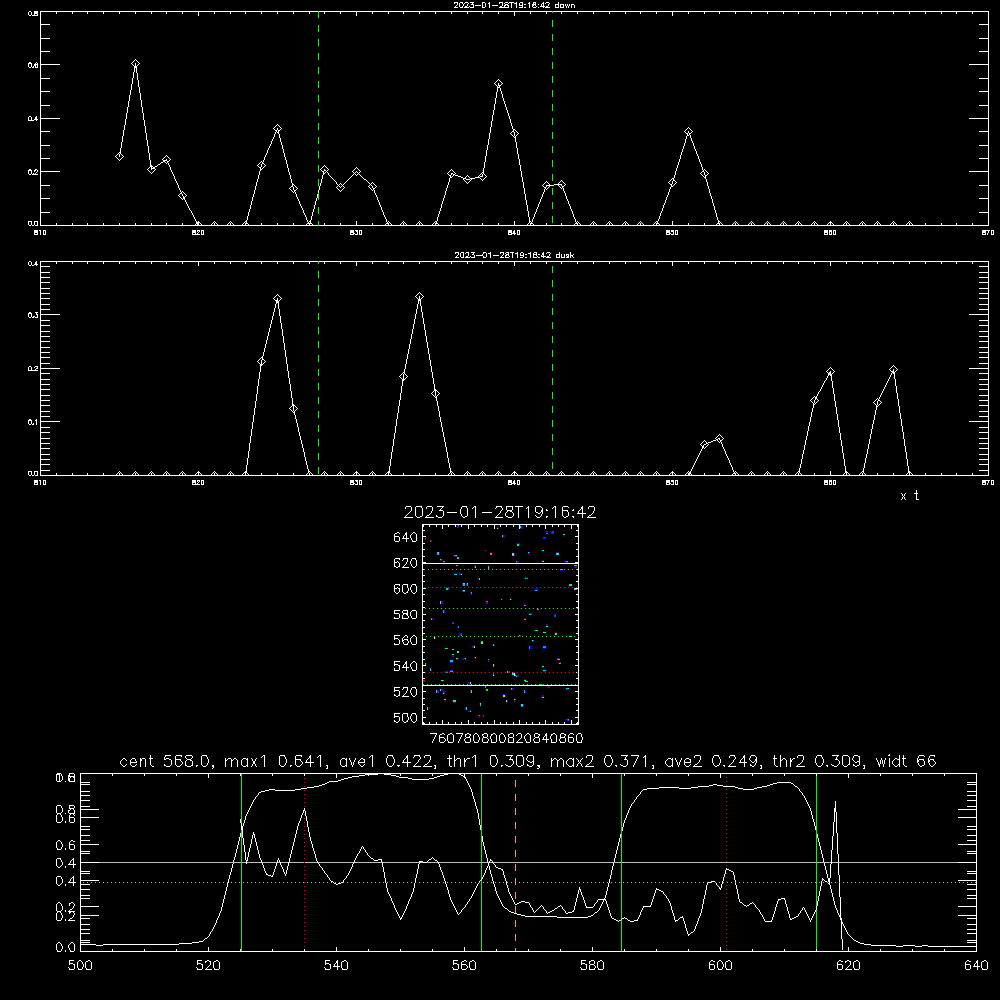The width and height of the screenshot is (1000, 1000).
Task: Click the '600' label on bottom plot x-axis
Action: [721, 966]
